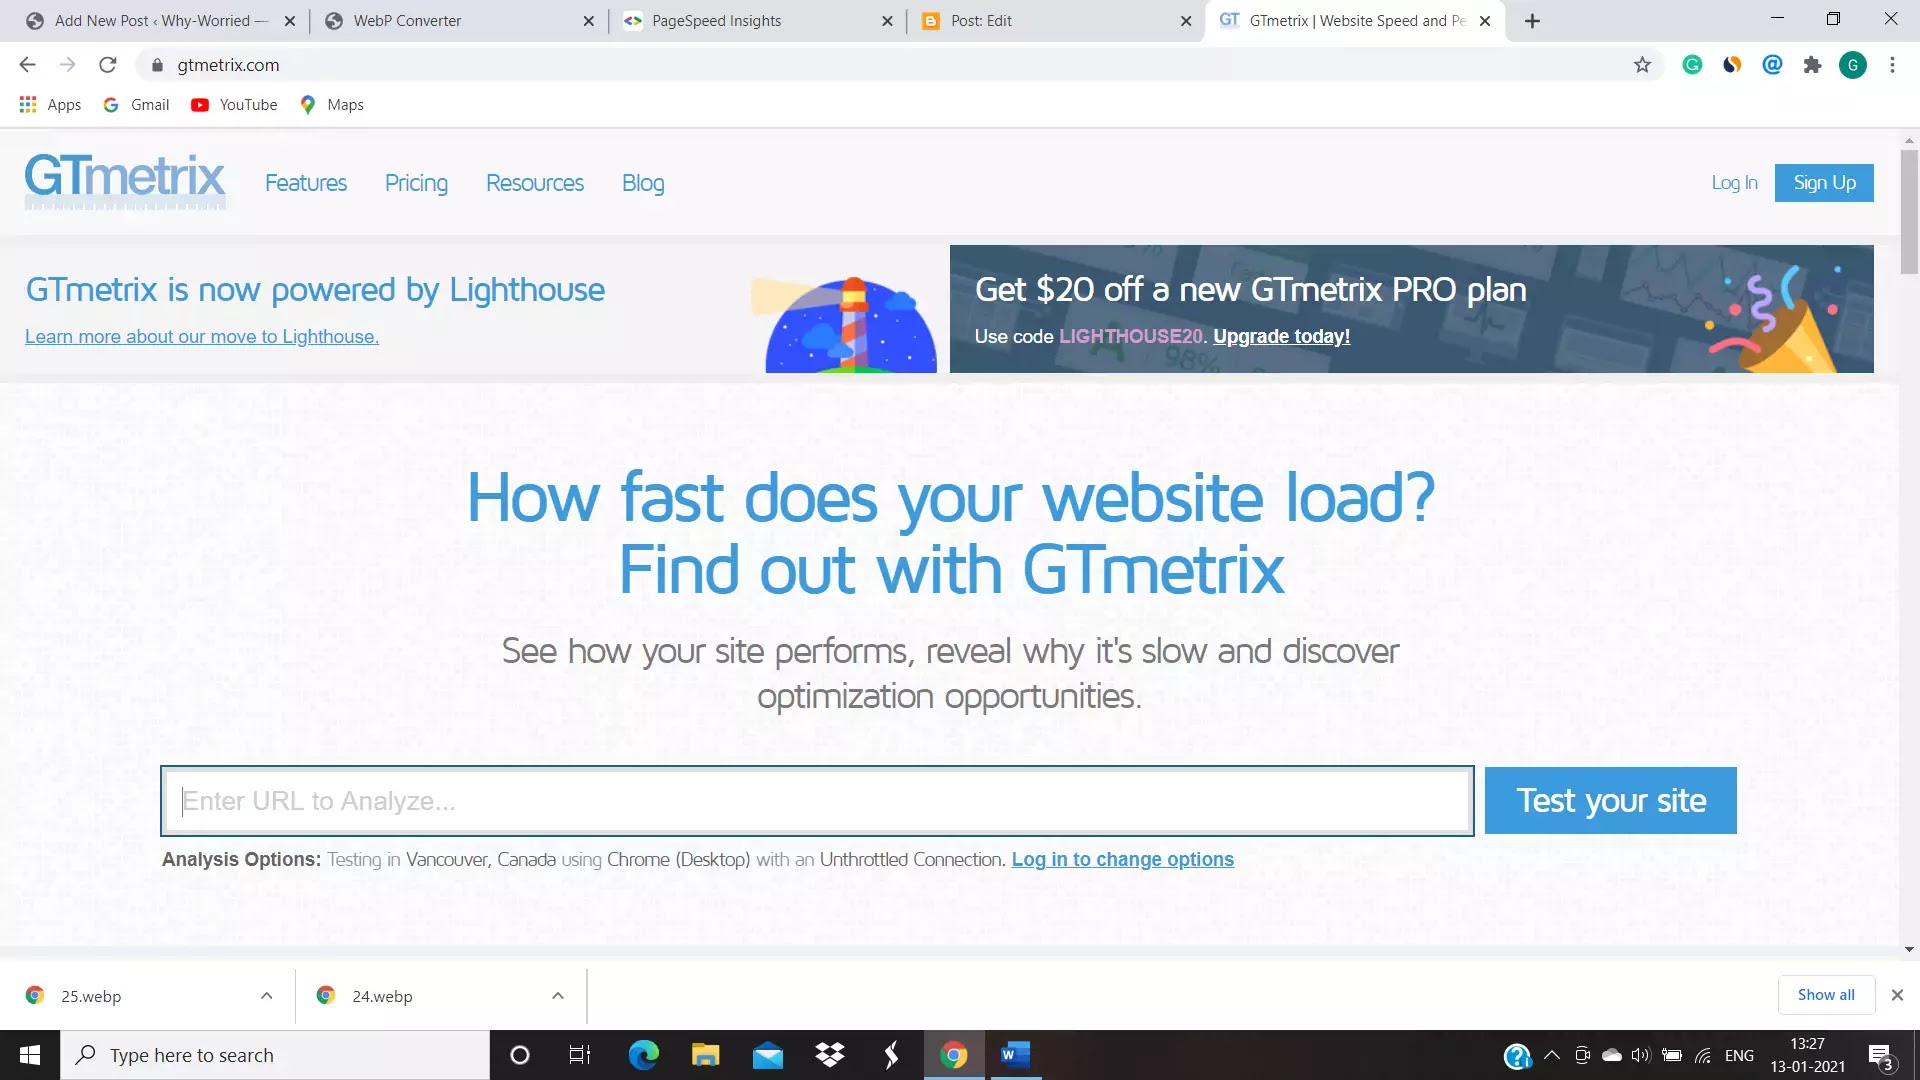Image resolution: width=1920 pixels, height=1080 pixels.
Task: Click 'Log in to change options' link
Action: point(1122,860)
